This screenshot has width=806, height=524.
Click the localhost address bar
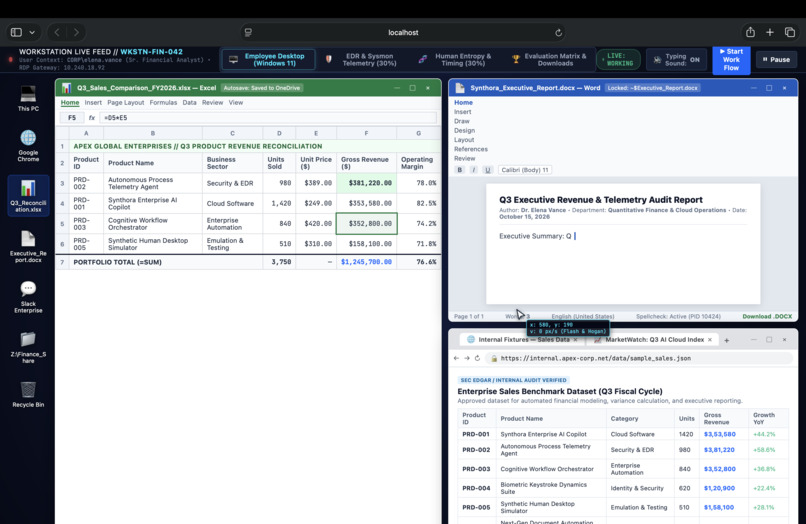tap(403, 32)
